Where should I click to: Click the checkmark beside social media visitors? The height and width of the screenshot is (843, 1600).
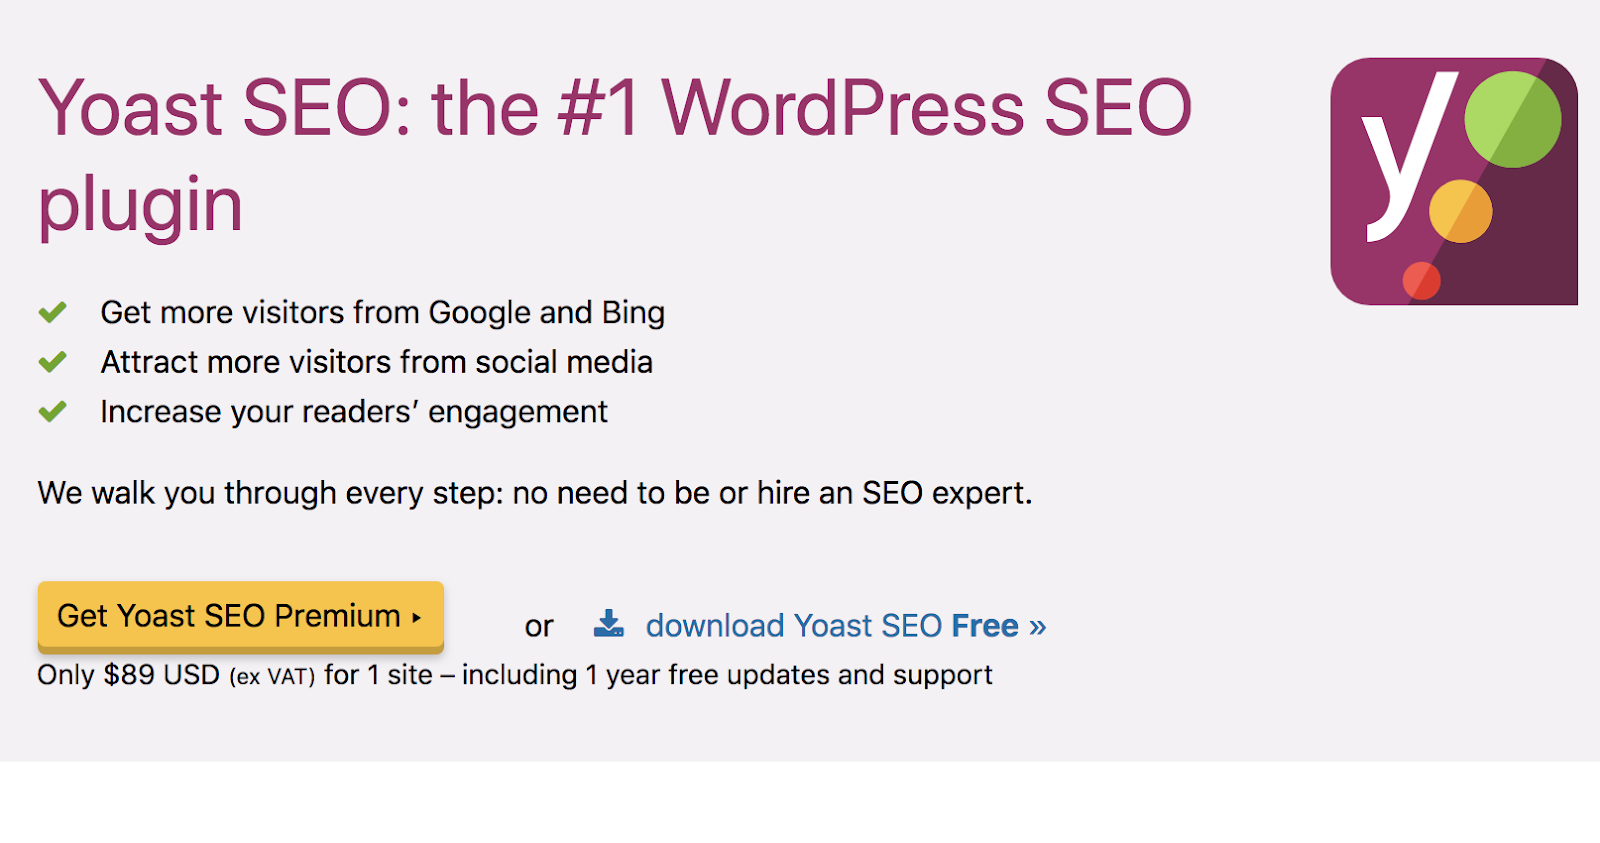[x=53, y=362]
